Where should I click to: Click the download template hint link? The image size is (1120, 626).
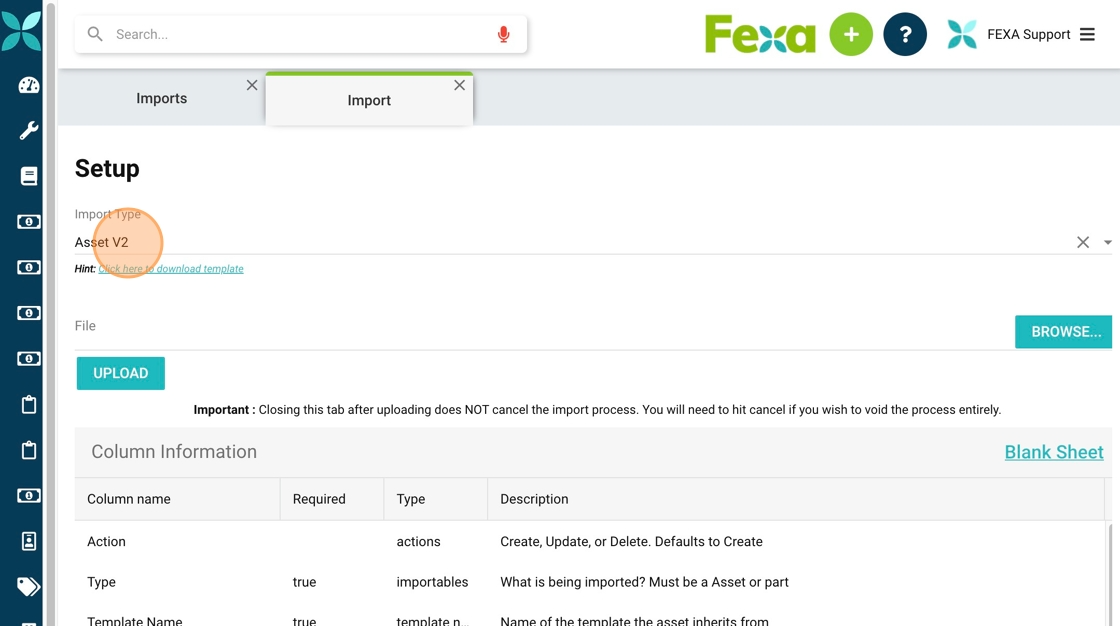point(171,269)
